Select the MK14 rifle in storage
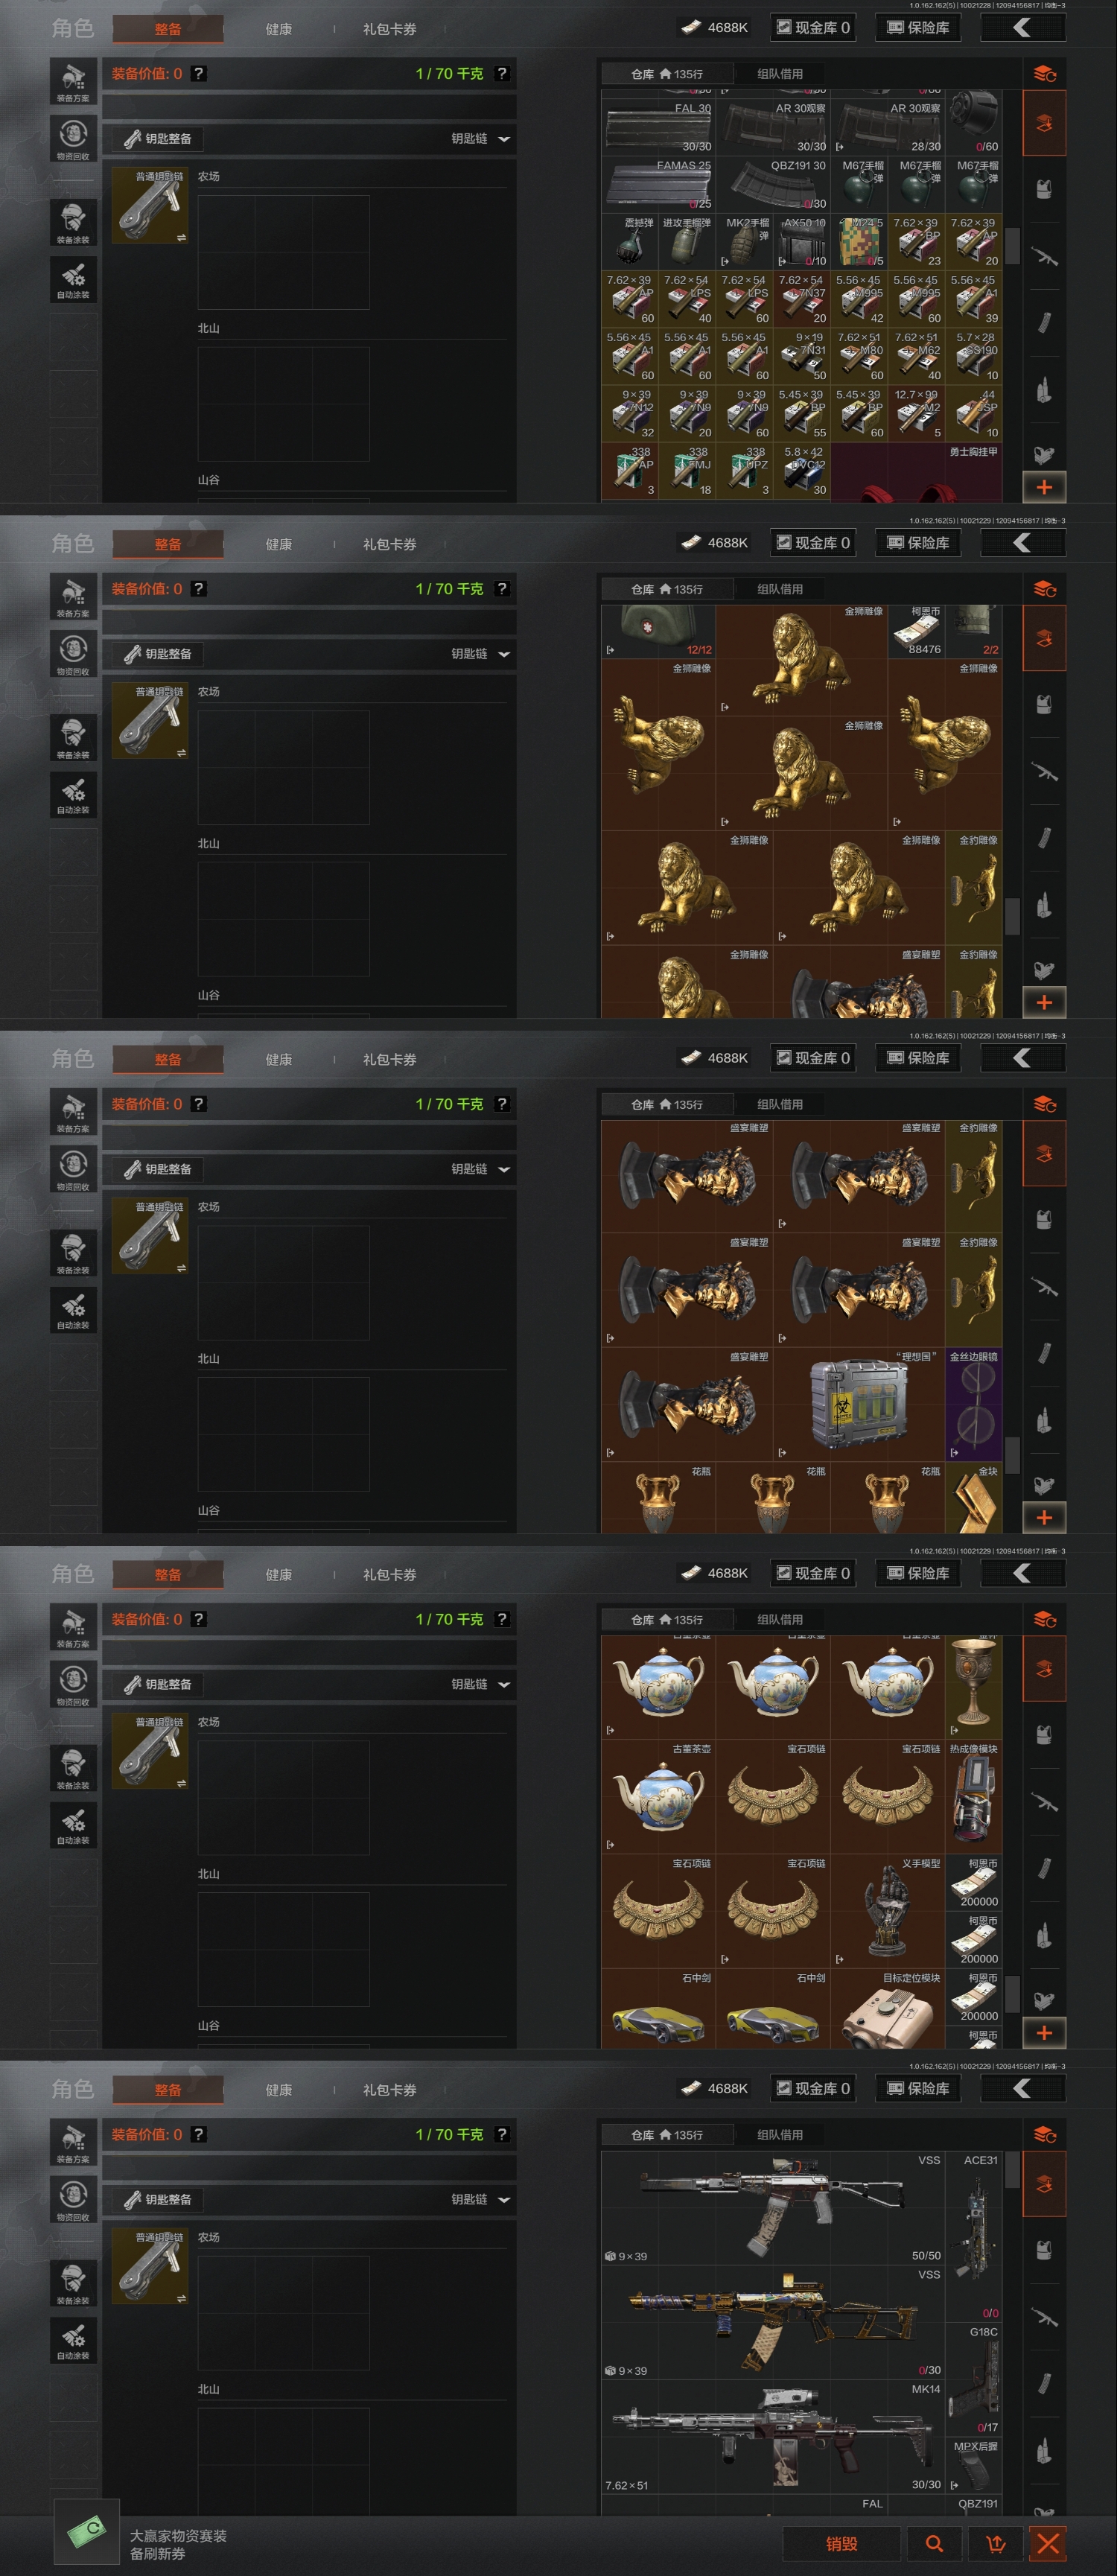 coord(773,2436)
